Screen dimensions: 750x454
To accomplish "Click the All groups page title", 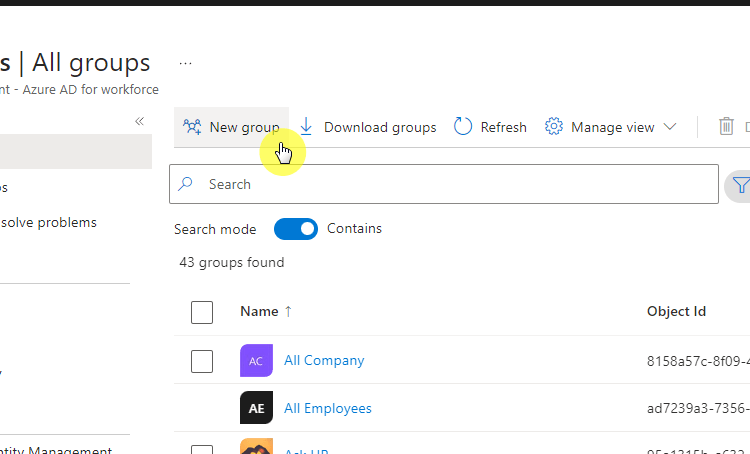I will click(x=91, y=63).
